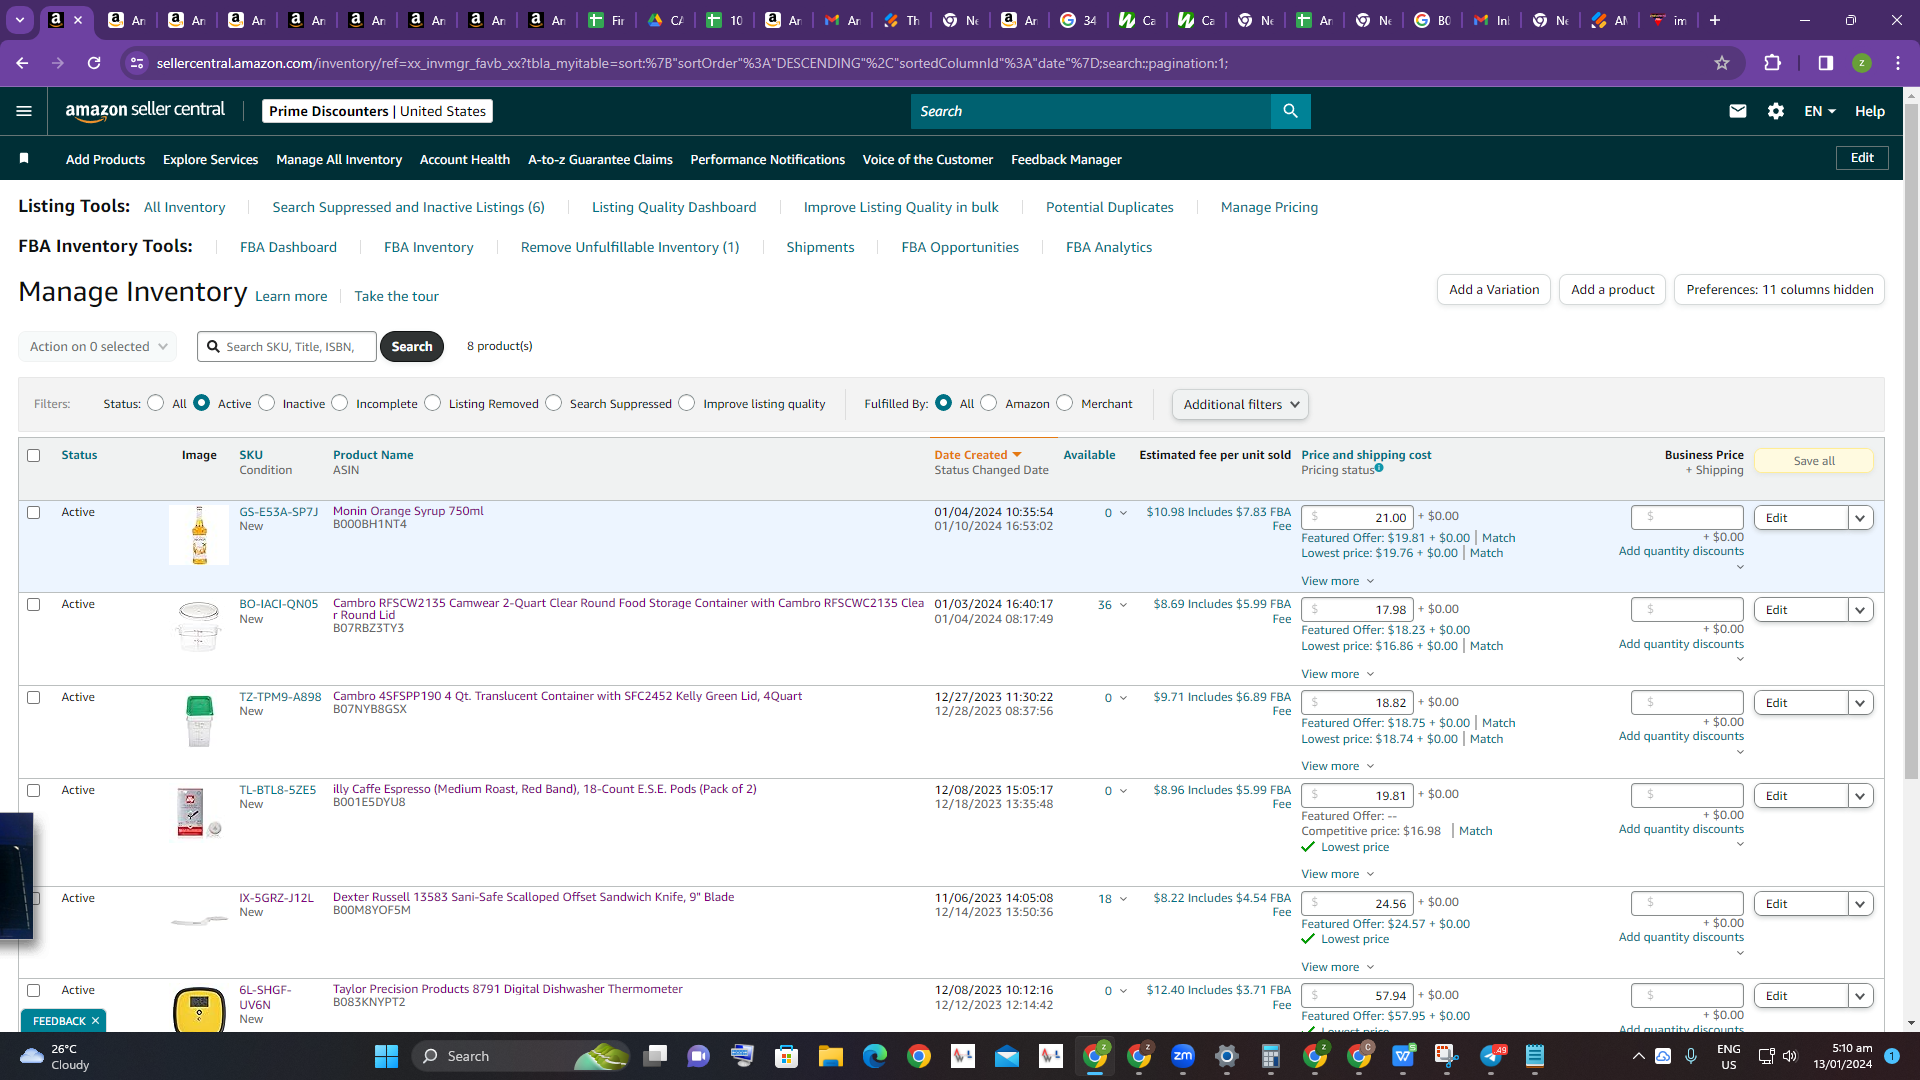Check the Cambro 4SFSPP190 row checkbox

[33, 698]
